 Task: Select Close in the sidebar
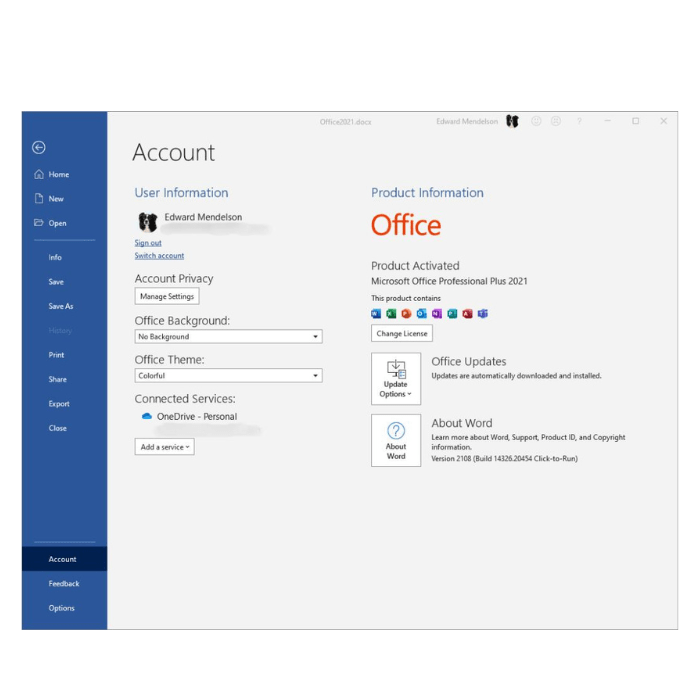pyautogui.click(x=58, y=428)
